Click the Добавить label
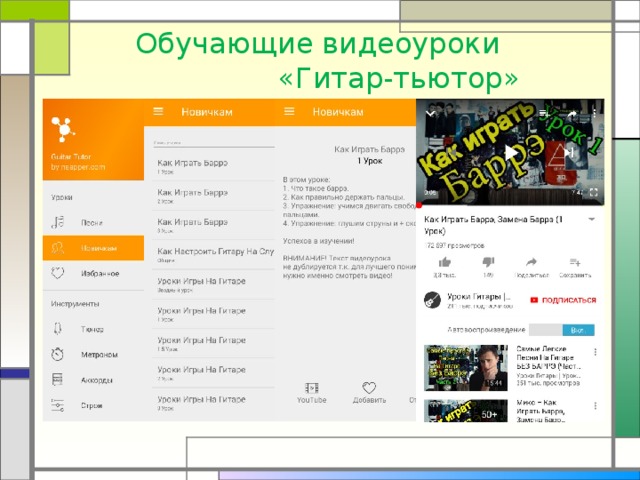640x480 pixels. click(x=369, y=400)
